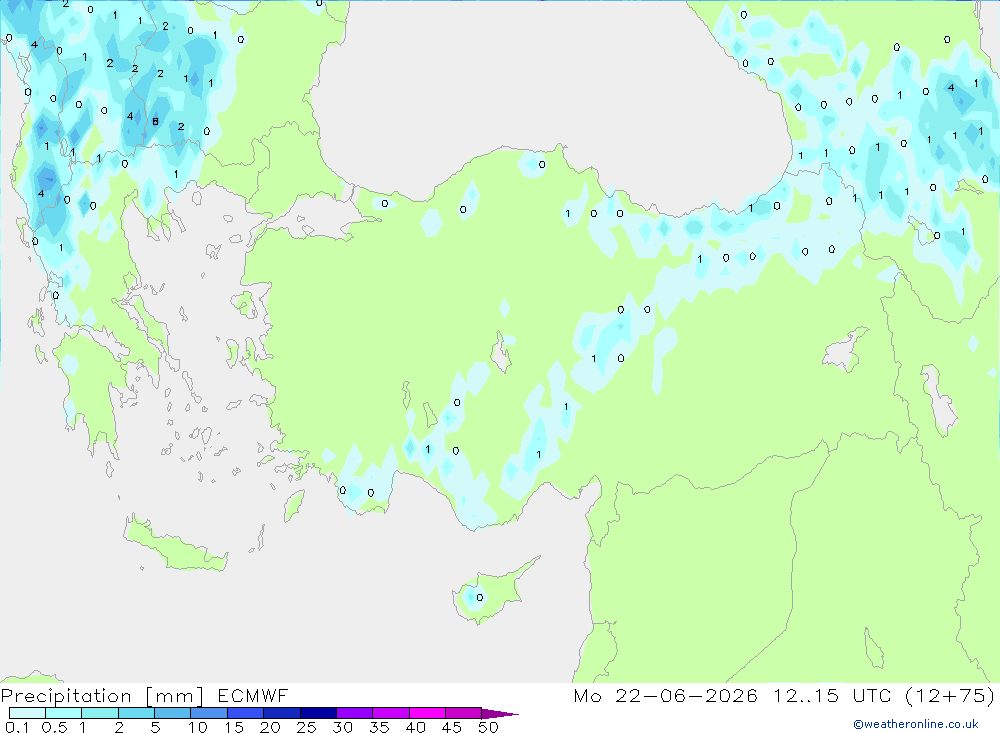
Task: Click the '[mm]' unit label
Action: (x=174, y=695)
